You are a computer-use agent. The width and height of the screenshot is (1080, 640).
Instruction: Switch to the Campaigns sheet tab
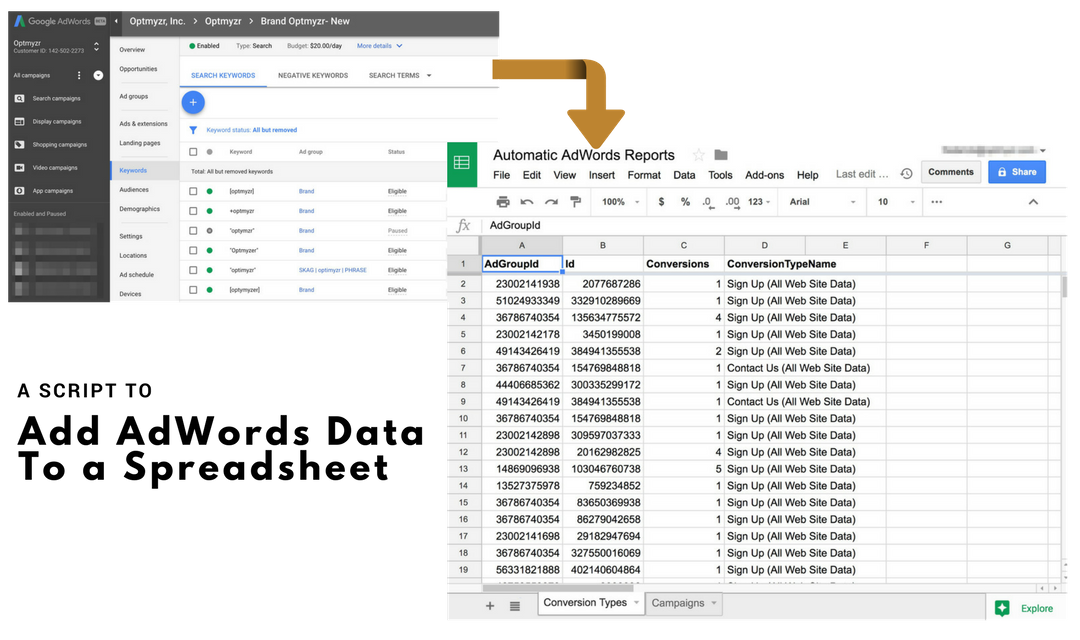[683, 603]
